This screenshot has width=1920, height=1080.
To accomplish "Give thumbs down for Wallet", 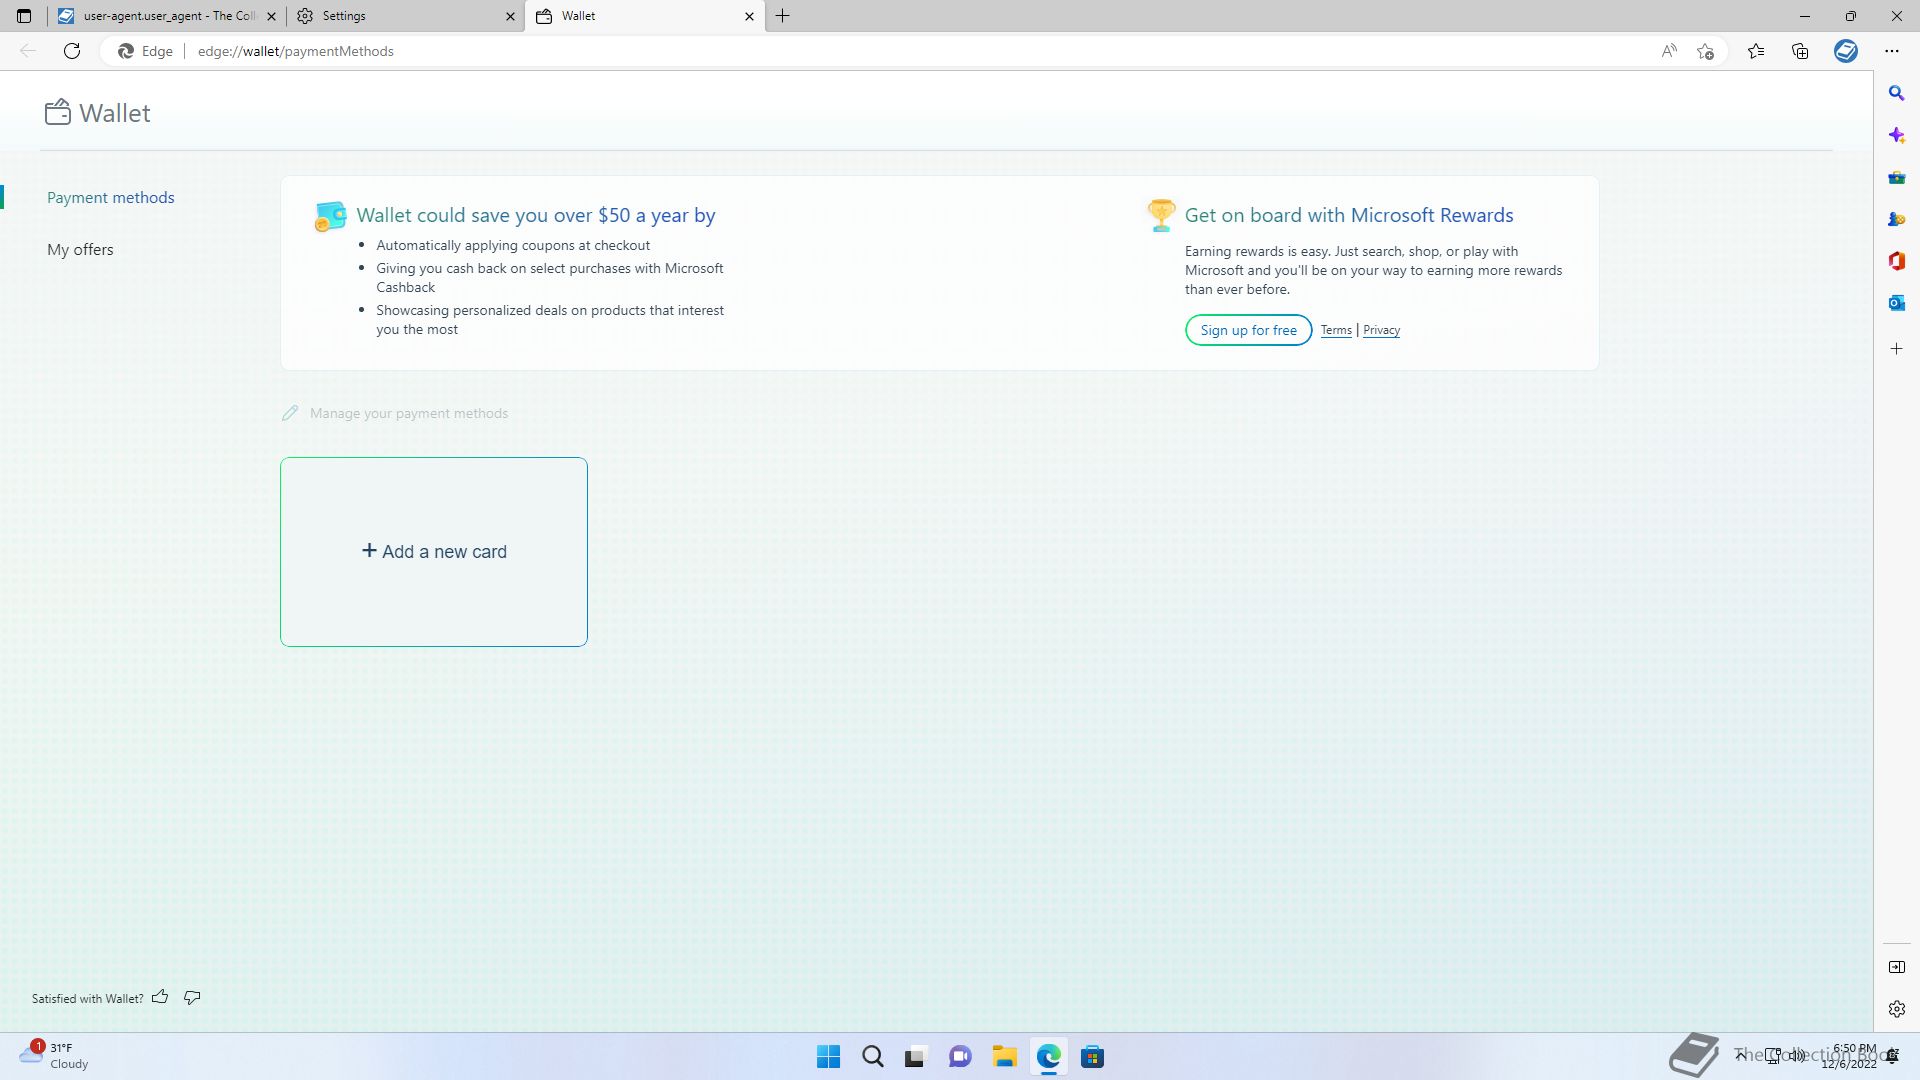I will 192,997.
